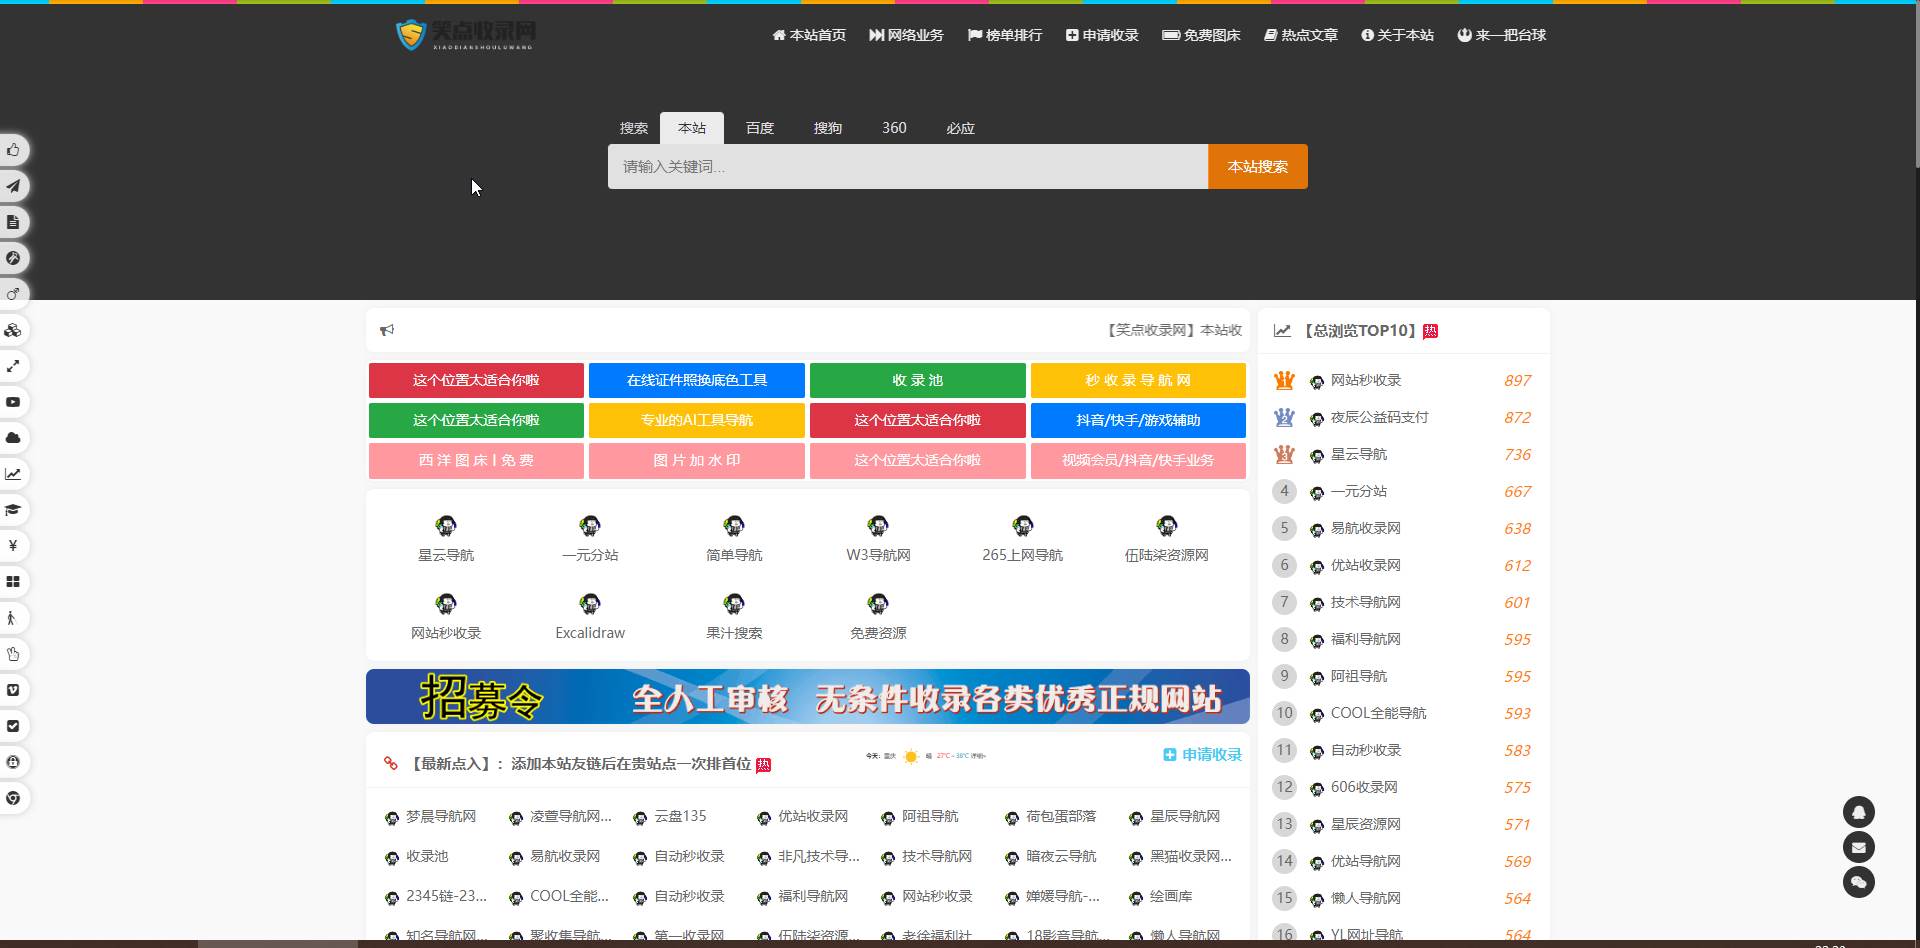Click the pink 视频会员/抖音/快手业务 button
The height and width of the screenshot is (948, 1920).
pyautogui.click(x=1138, y=460)
